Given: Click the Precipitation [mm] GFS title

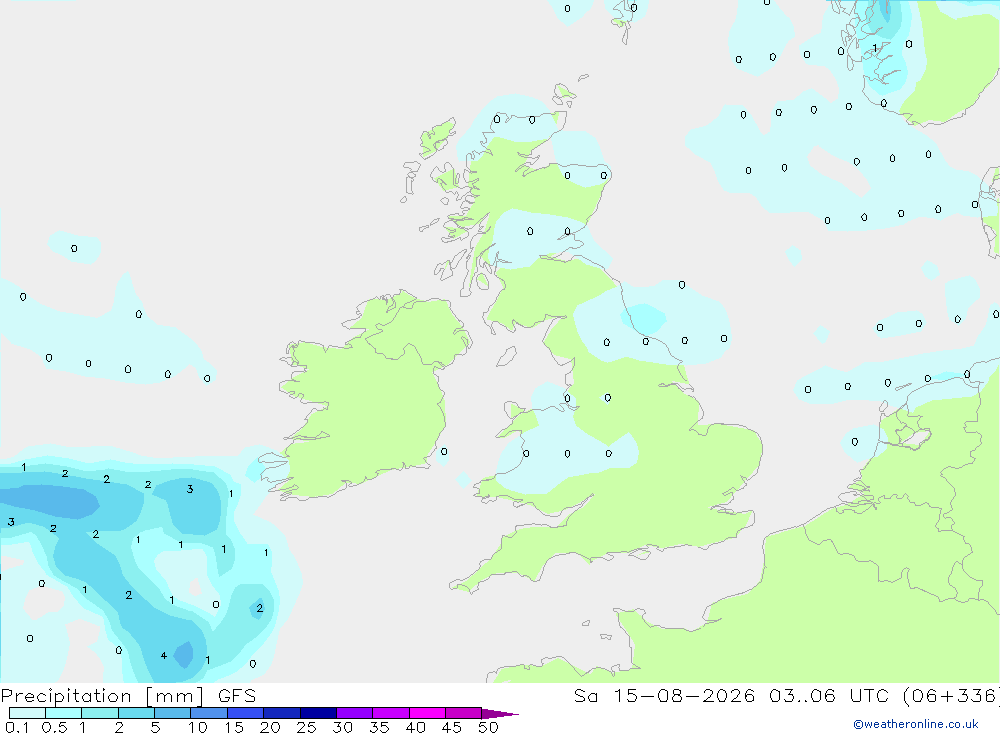Looking at the screenshot, I should click(x=128, y=695).
